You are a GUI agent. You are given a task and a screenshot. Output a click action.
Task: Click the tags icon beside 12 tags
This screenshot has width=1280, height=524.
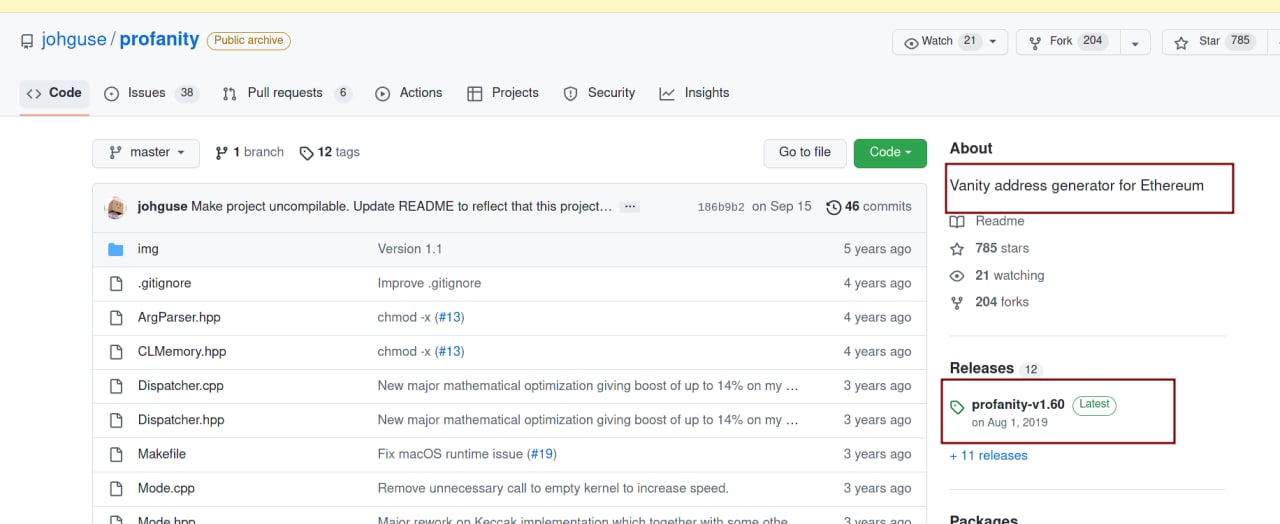click(x=306, y=153)
